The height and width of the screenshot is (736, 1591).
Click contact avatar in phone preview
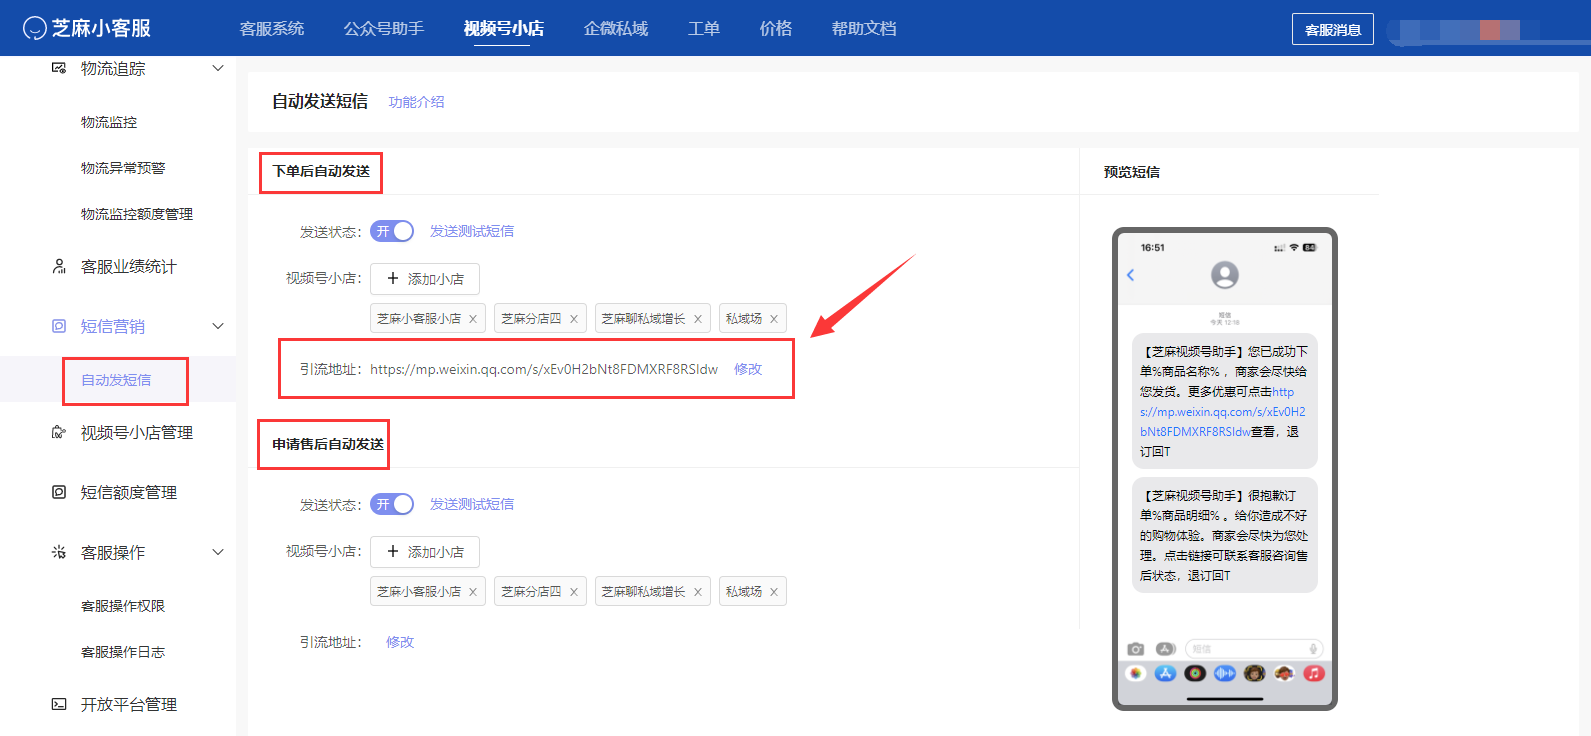click(x=1225, y=274)
